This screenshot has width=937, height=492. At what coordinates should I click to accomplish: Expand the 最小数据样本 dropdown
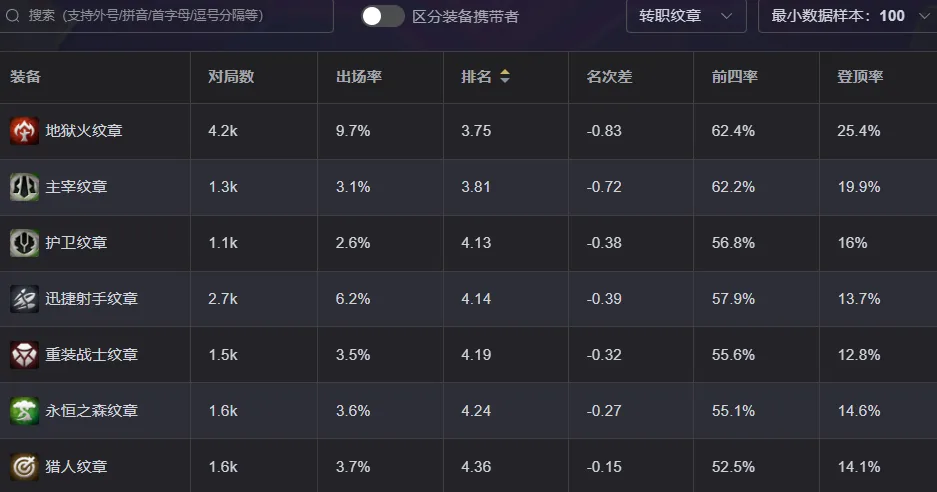[848, 16]
